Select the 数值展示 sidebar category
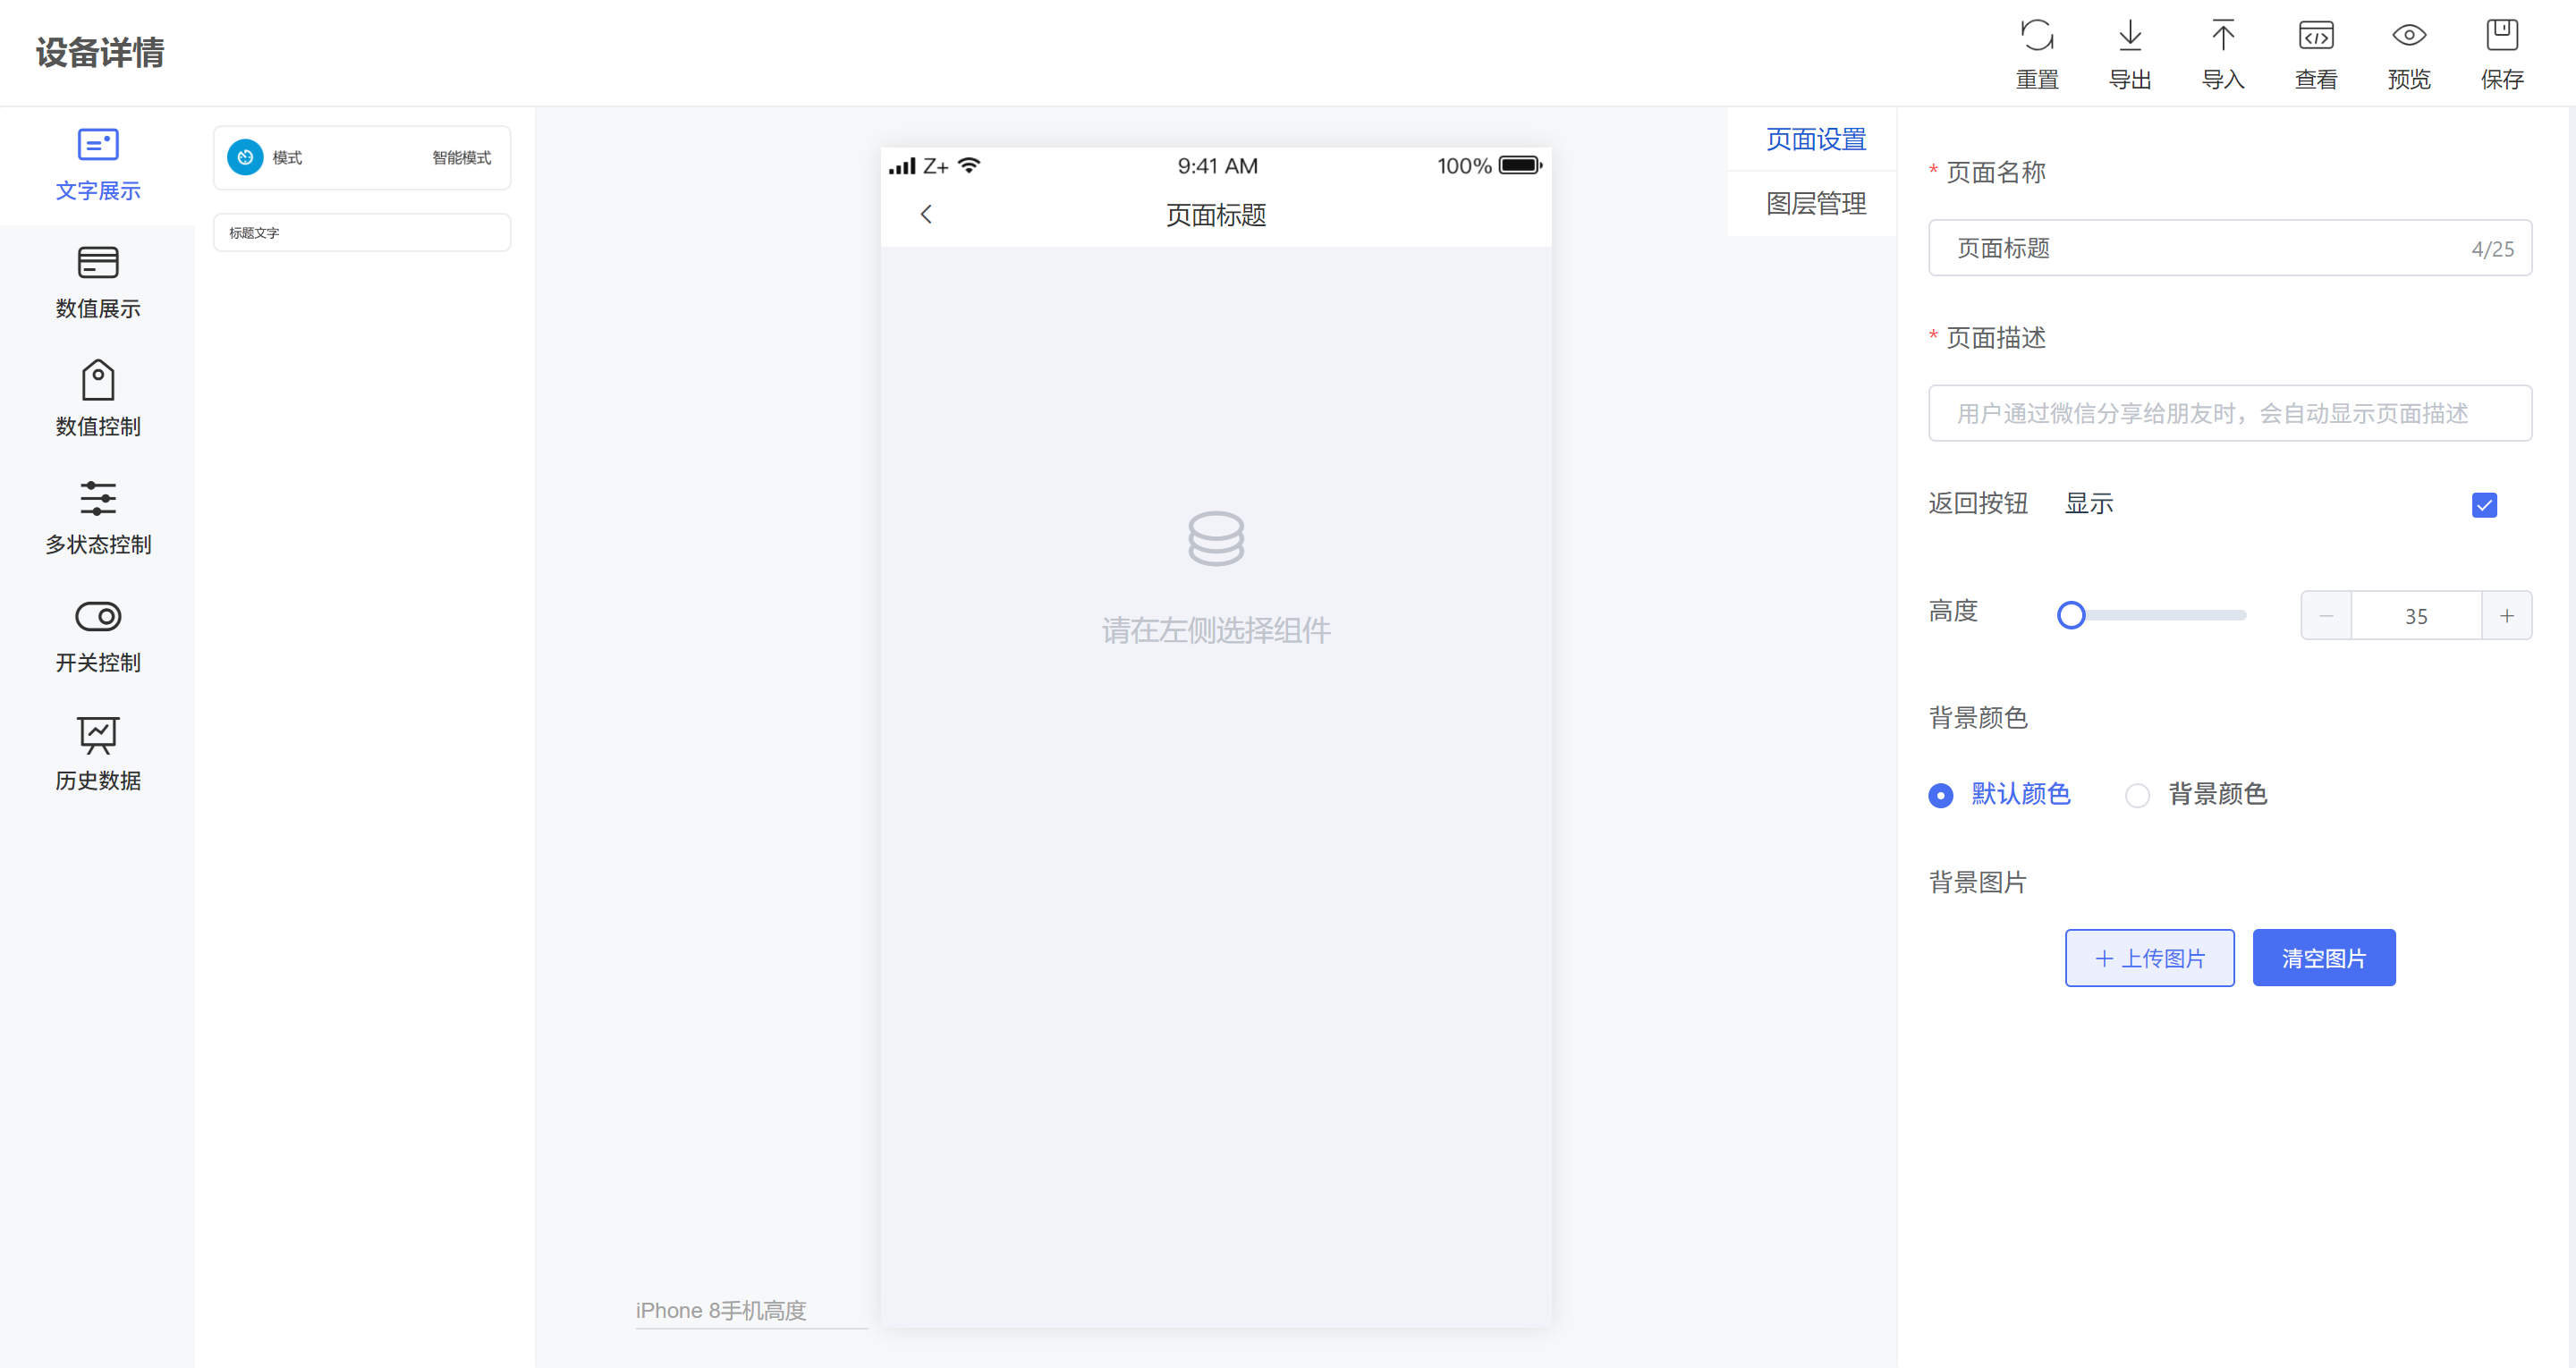This screenshot has height=1368, width=2576. (98, 284)
